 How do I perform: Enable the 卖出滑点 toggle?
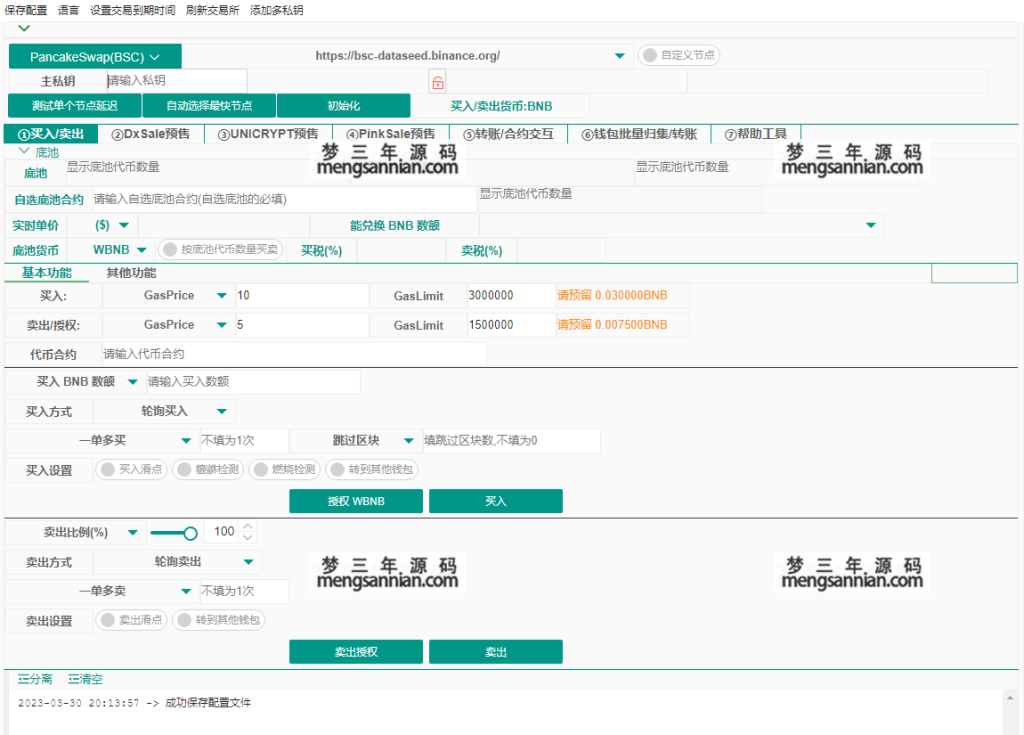pyautogui.click(x=132, y=619)
